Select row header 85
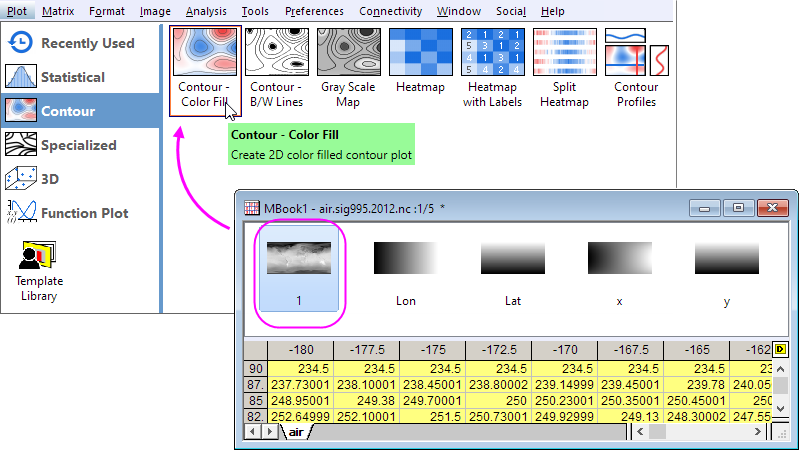This screenshot has height=451, width=800. [256, 400]
